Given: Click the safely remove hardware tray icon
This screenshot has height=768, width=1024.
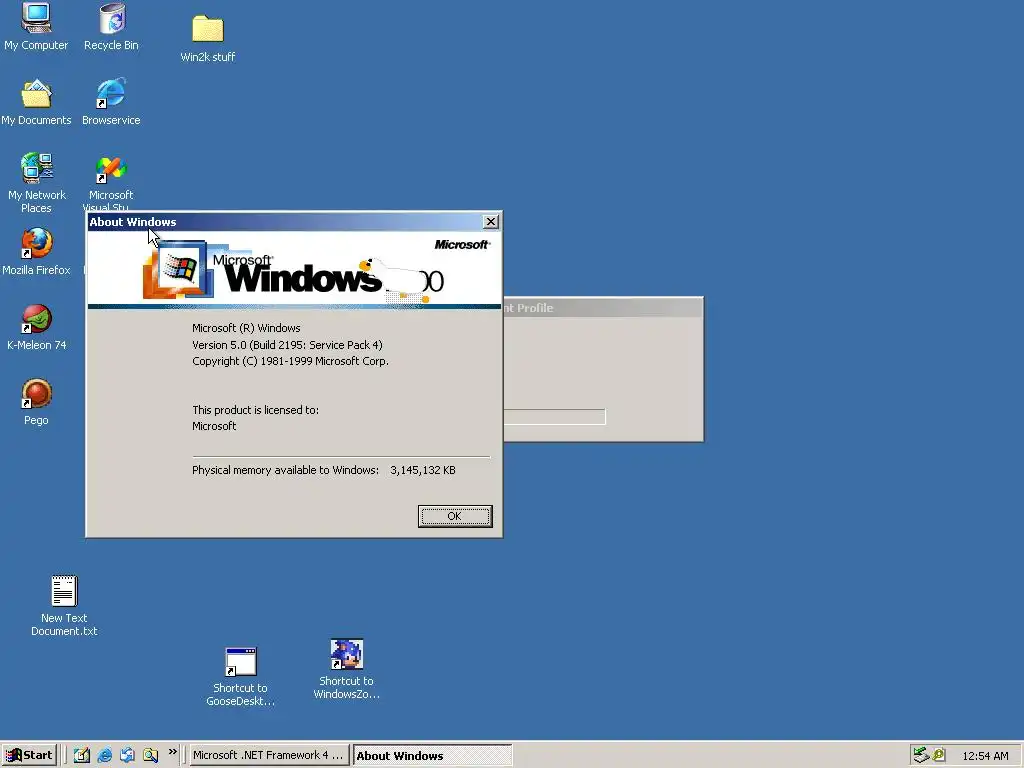Looking at the screenshot, I should (x=921, y=755).
